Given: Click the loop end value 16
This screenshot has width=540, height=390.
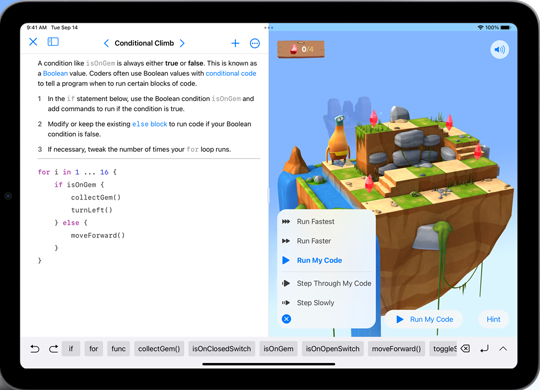Looking at the screenshot, I should click(x=104, y=172).
